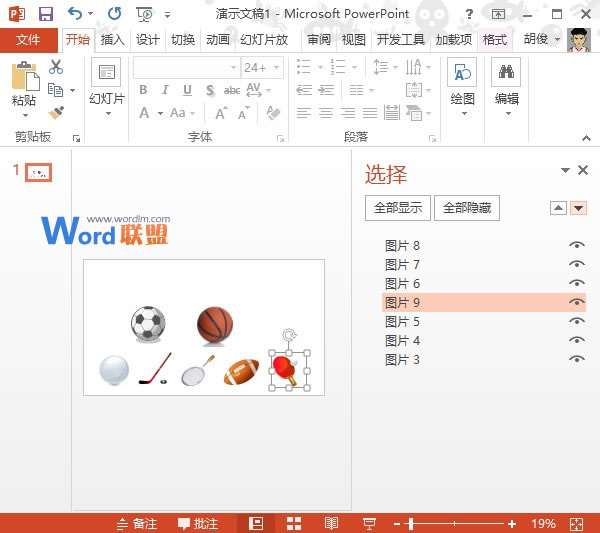
Task: Click the zoom slider handle
Action: [411, 524]
